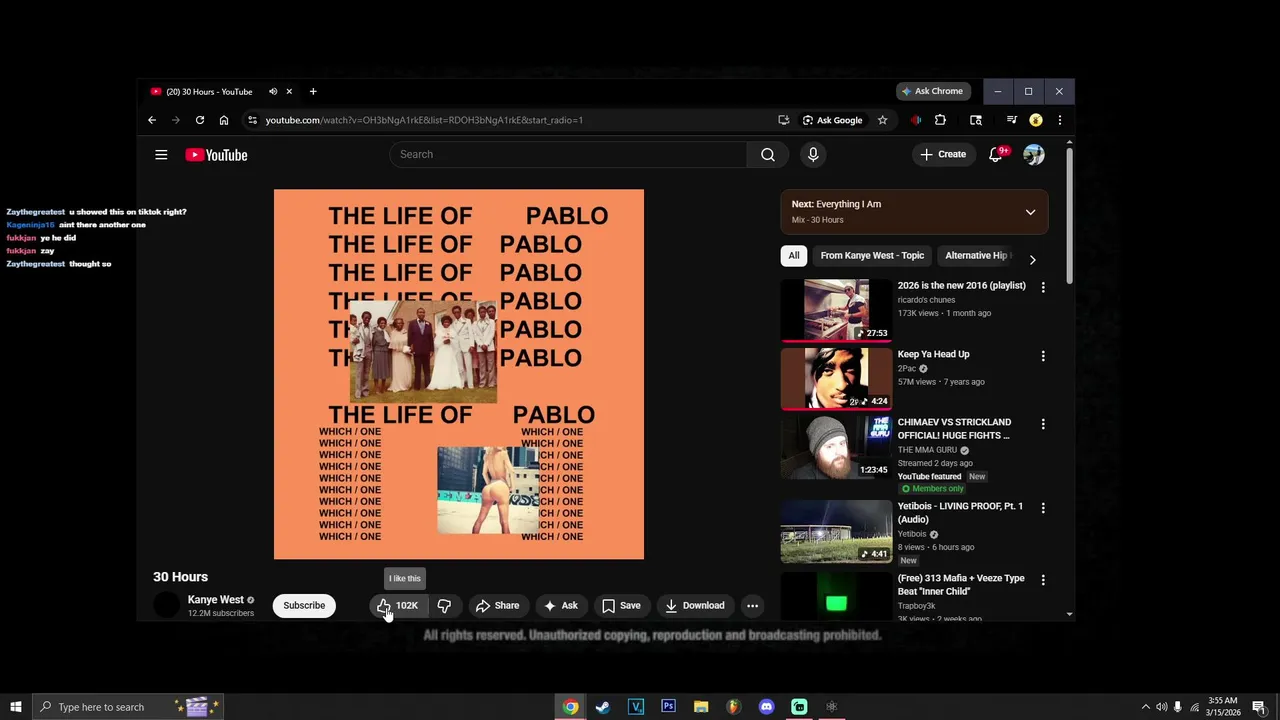Dislike the video with thumbs down
The width and height of the screenshot is (1280, 720).
click(x=444, y=605)
